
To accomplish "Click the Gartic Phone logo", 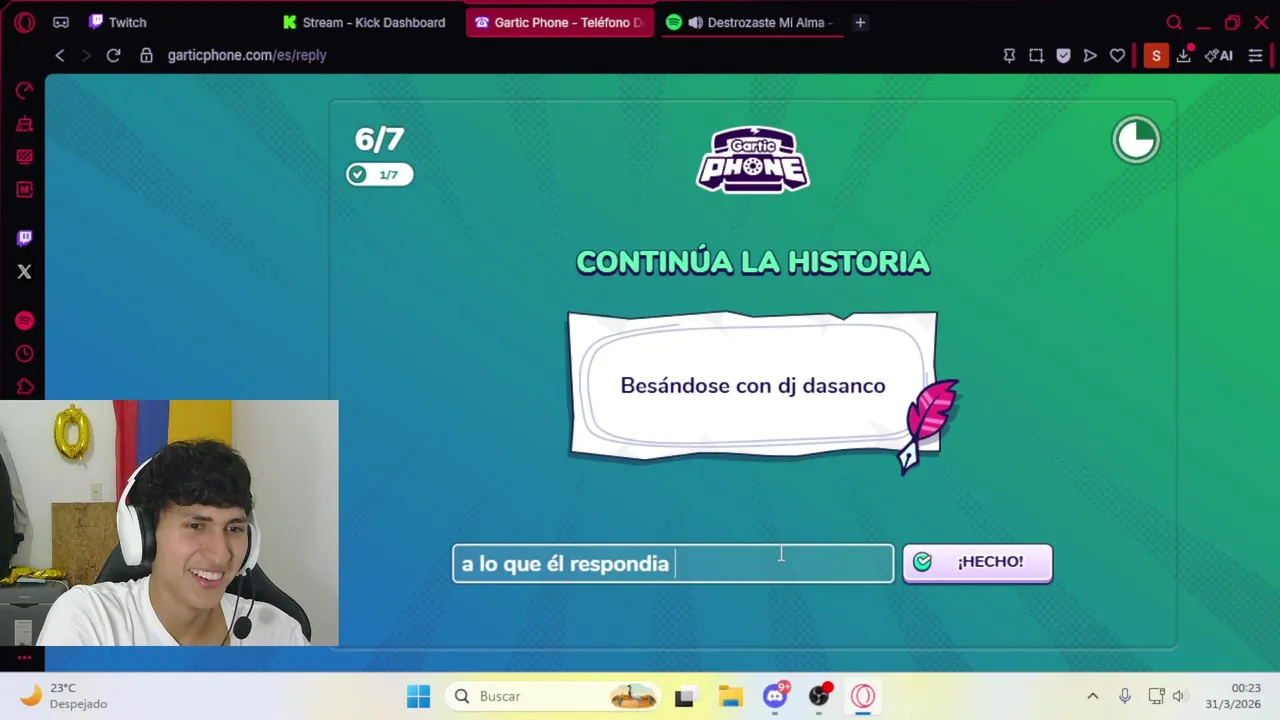I will (753, 159).
